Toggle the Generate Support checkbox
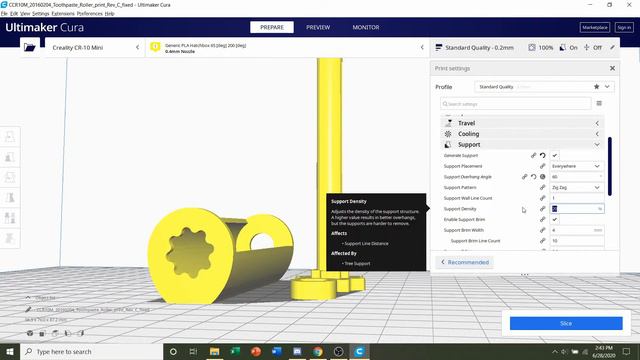 554,156
